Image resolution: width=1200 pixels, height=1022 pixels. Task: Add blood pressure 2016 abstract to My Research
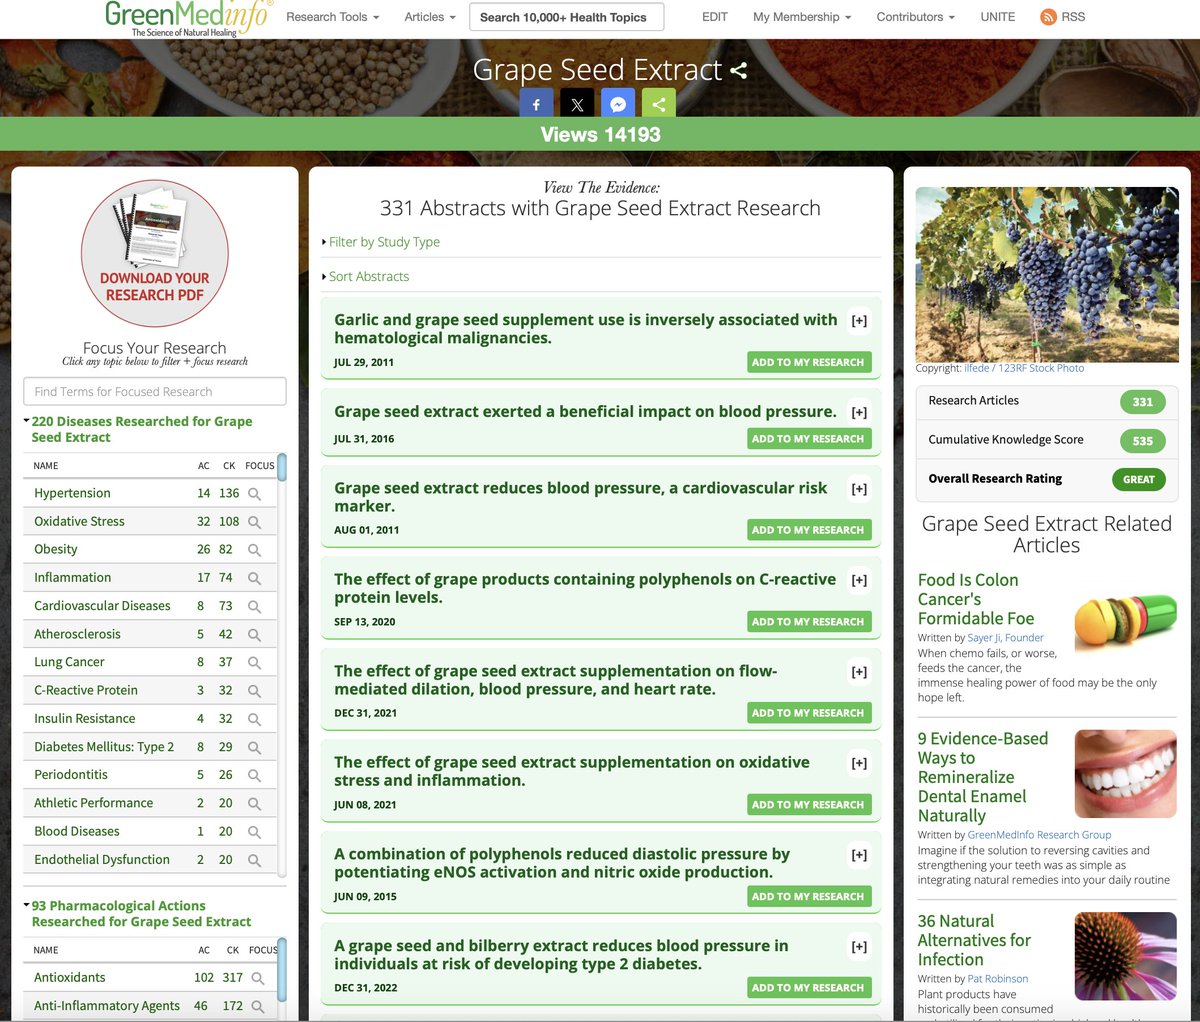coord(808,439)
